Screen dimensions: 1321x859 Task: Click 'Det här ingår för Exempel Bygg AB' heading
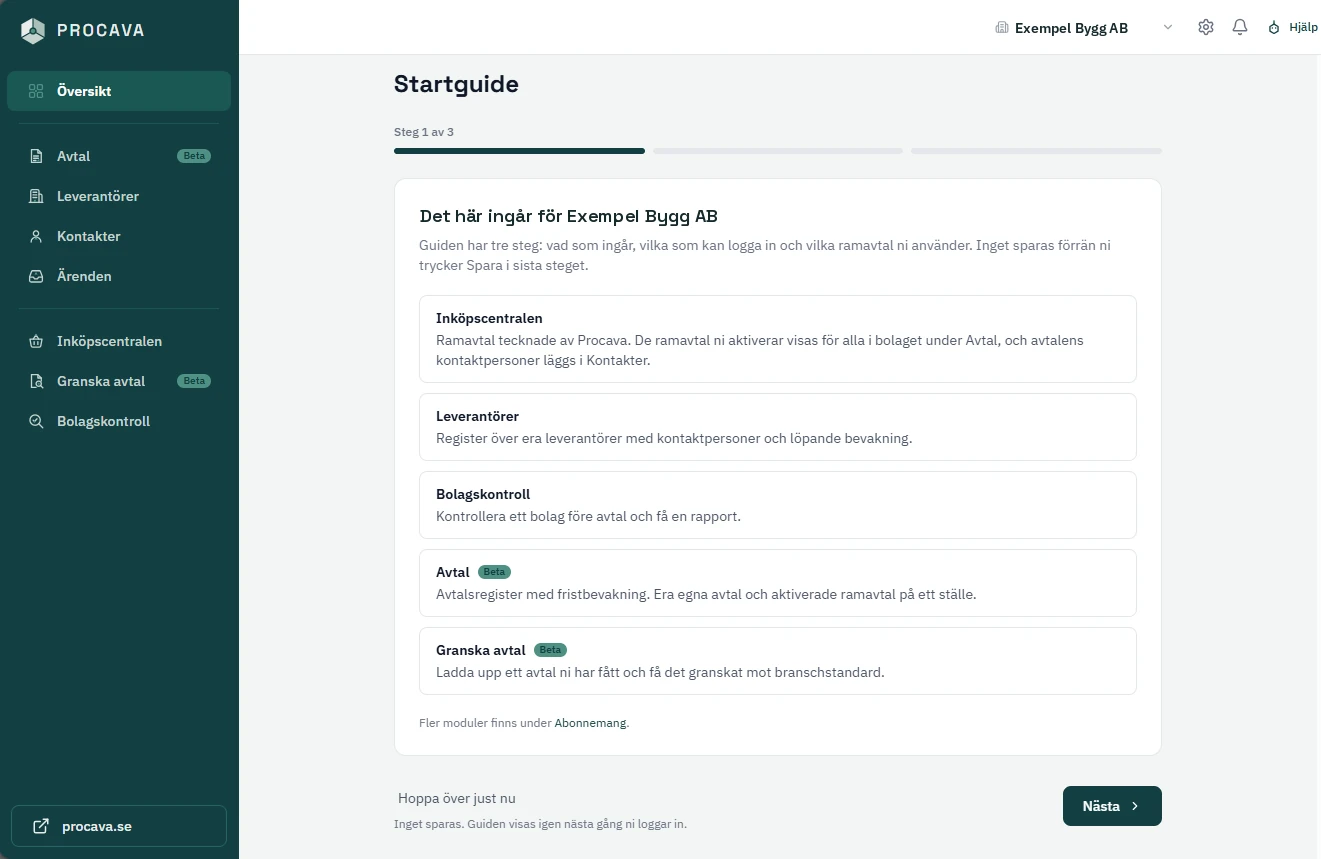(568, 216)
